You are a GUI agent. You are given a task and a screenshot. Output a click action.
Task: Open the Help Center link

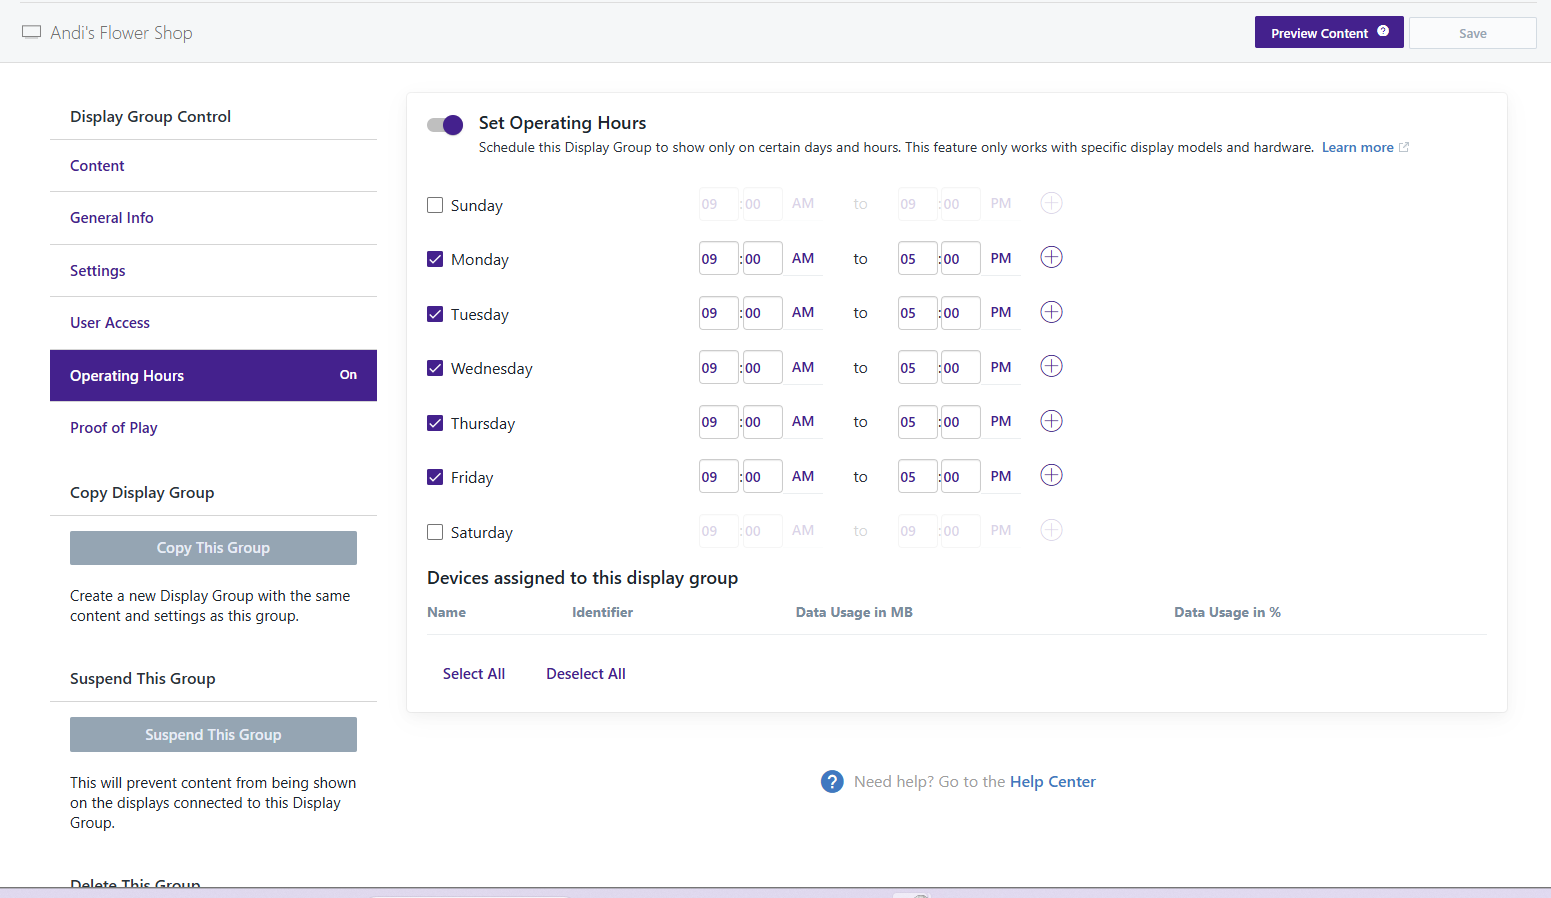tap(1052, 782)
